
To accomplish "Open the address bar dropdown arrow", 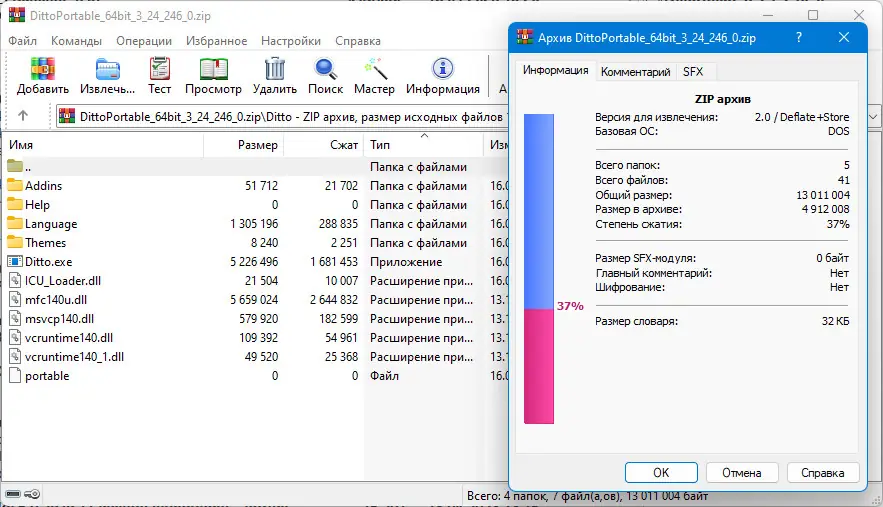I will tap(873, 117).
